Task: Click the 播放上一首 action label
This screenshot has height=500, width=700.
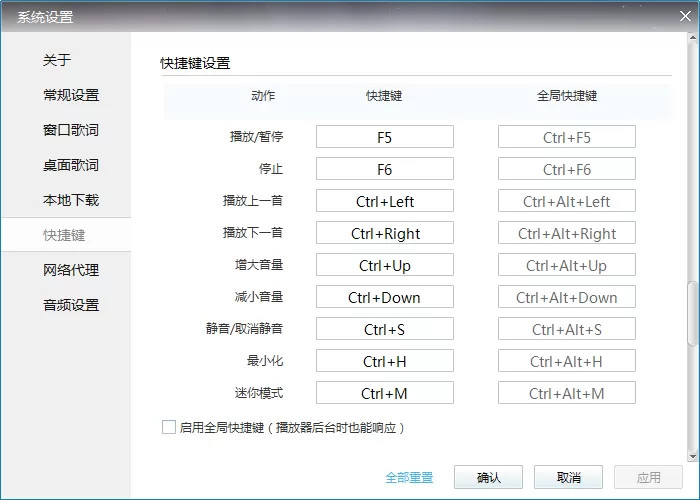Action: click(x=253, y=201)
